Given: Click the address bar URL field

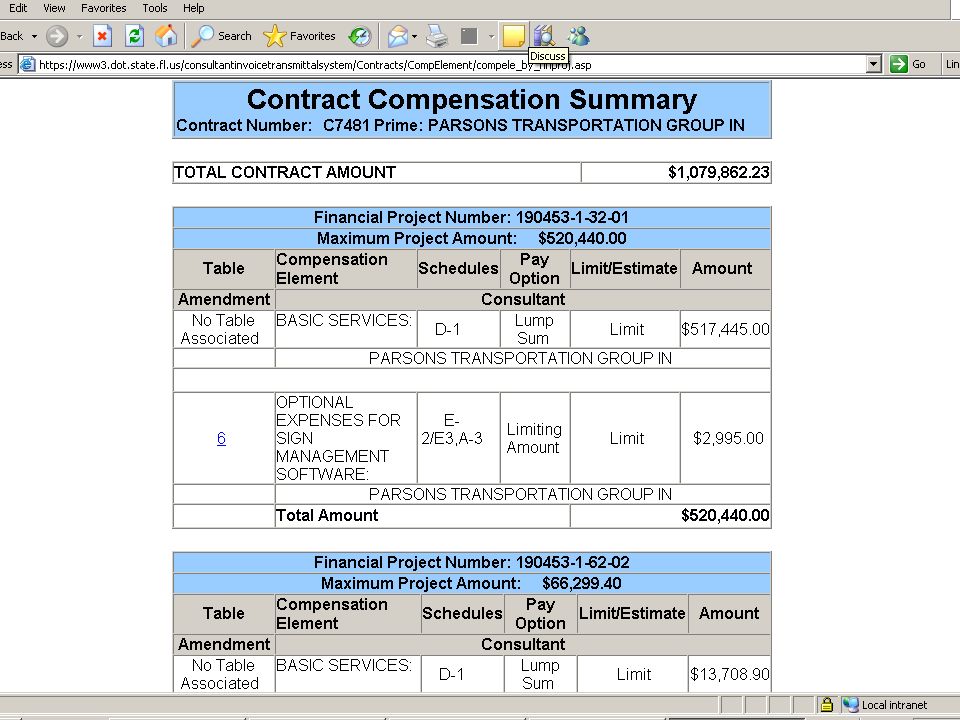Looking at the screenshot, I should 452,64.
